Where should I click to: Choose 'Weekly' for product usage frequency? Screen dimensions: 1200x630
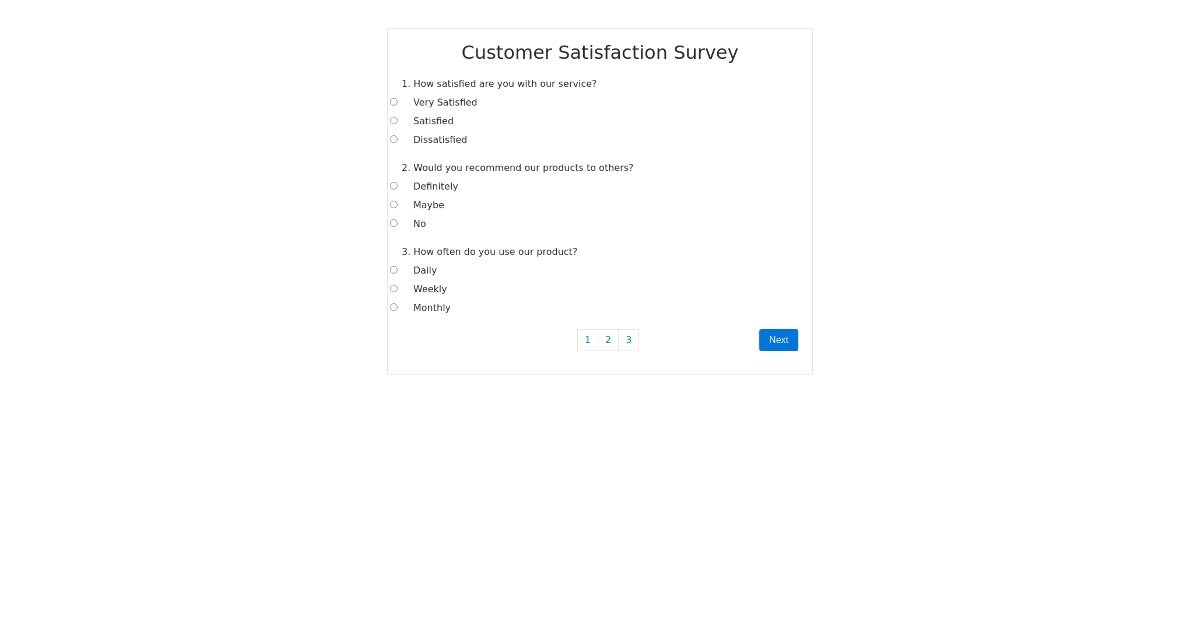pyautogui.click(x=393, y=288)
